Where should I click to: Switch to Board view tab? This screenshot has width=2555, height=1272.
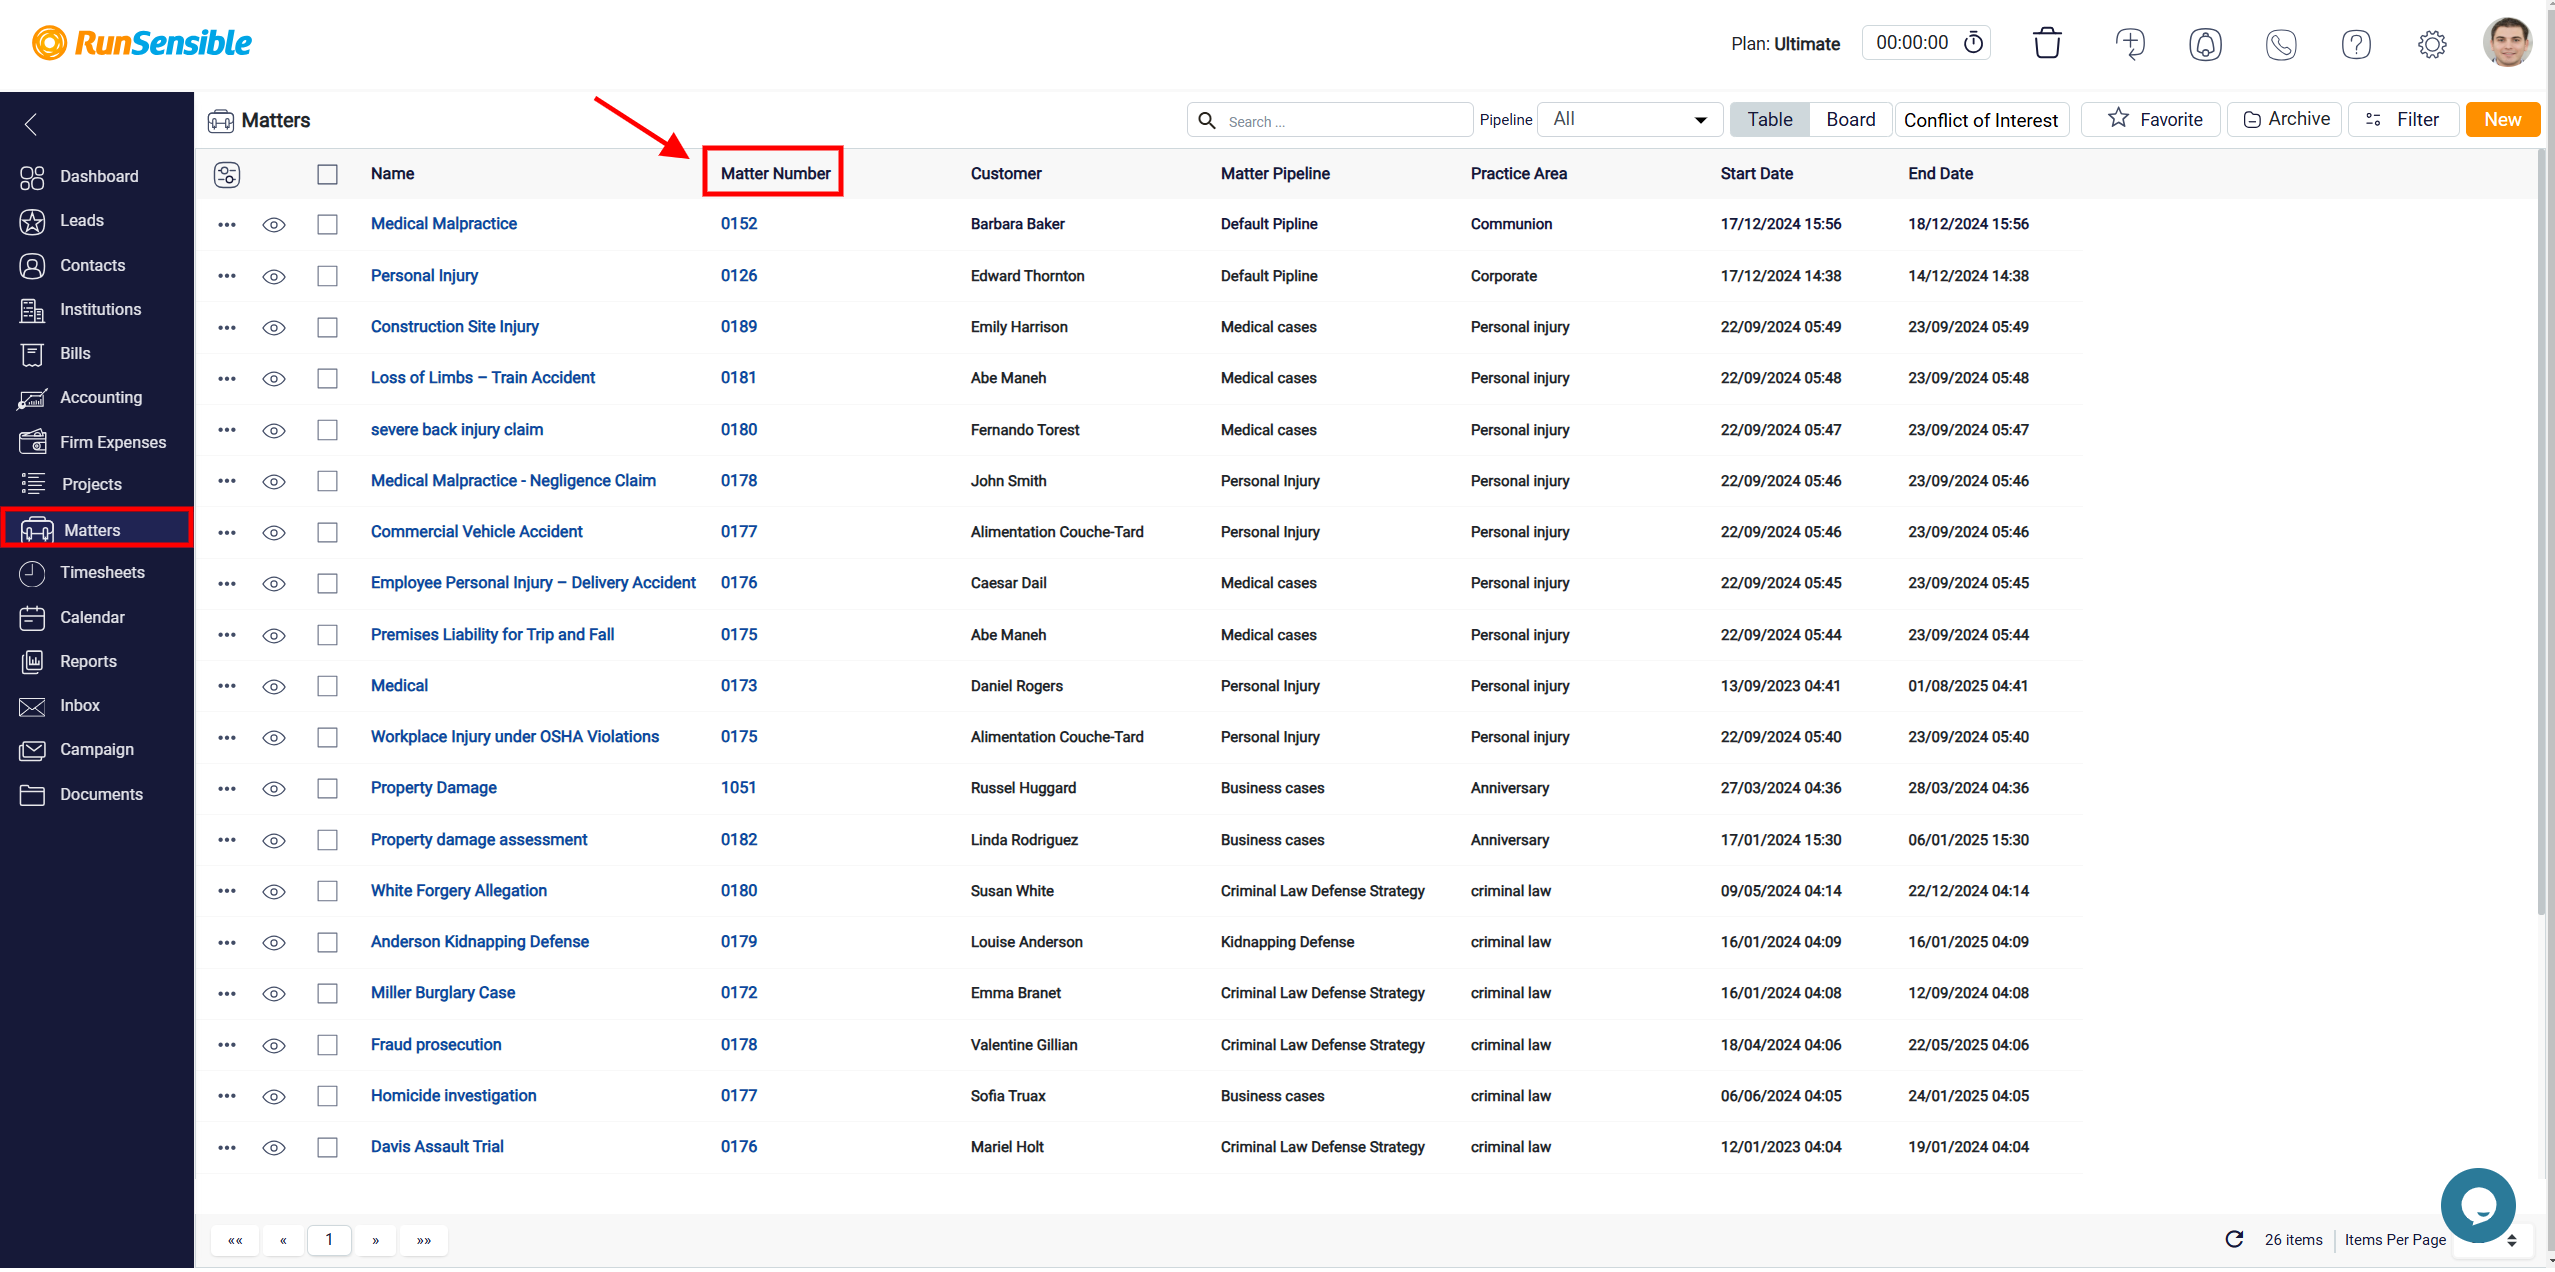coord(1846,119)
